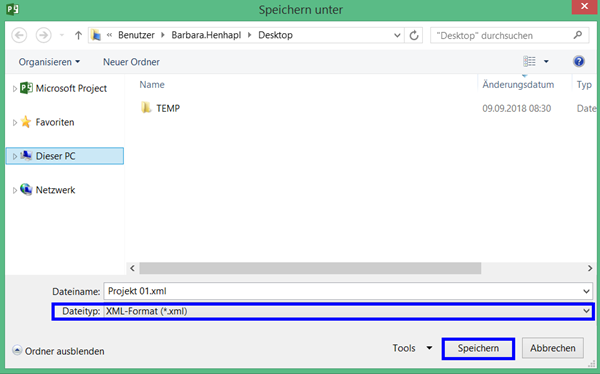This screenshot has height=374, width=600.
Task: Open the Organisieren menu
Action: [x=49, y=62]
